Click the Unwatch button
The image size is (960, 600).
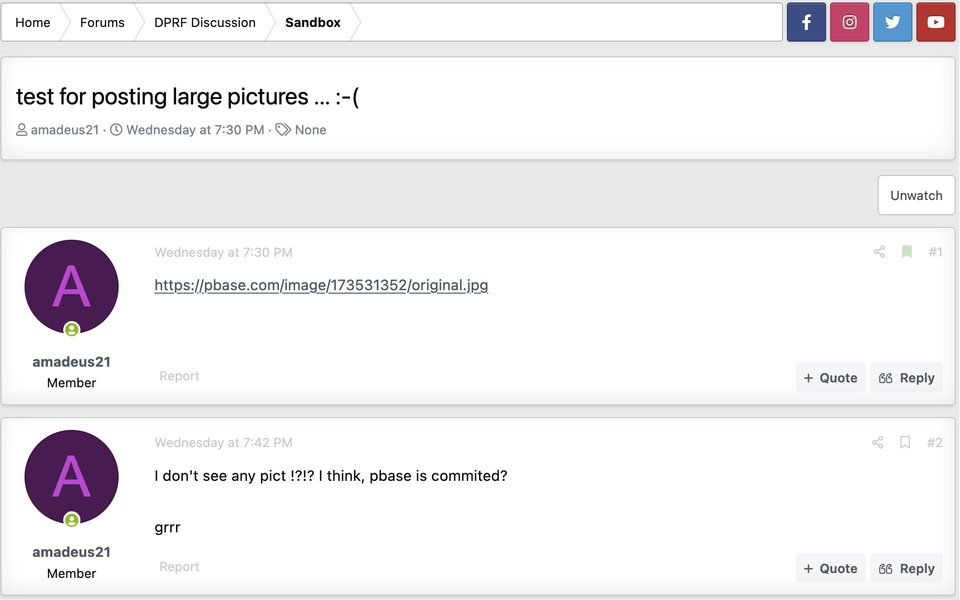click(x=916, y=195)
